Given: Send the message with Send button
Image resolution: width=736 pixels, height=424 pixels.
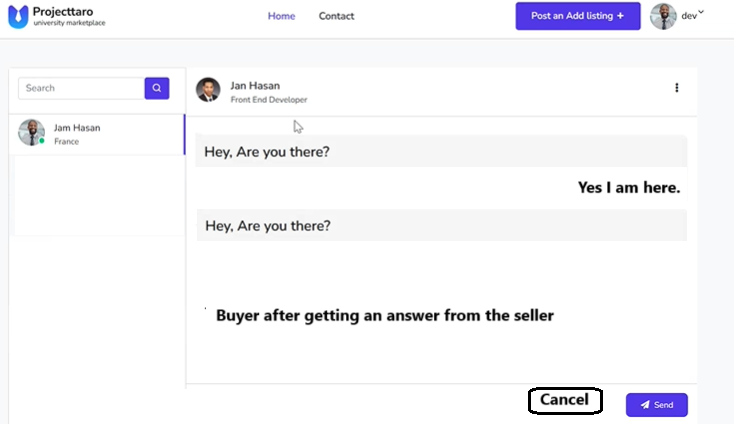Looking at the screenshot, I should coord(657,405).
